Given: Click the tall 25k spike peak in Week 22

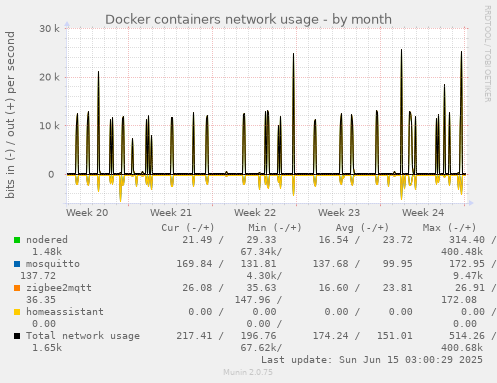Looking at the screenshot, I should pos(293,54).
